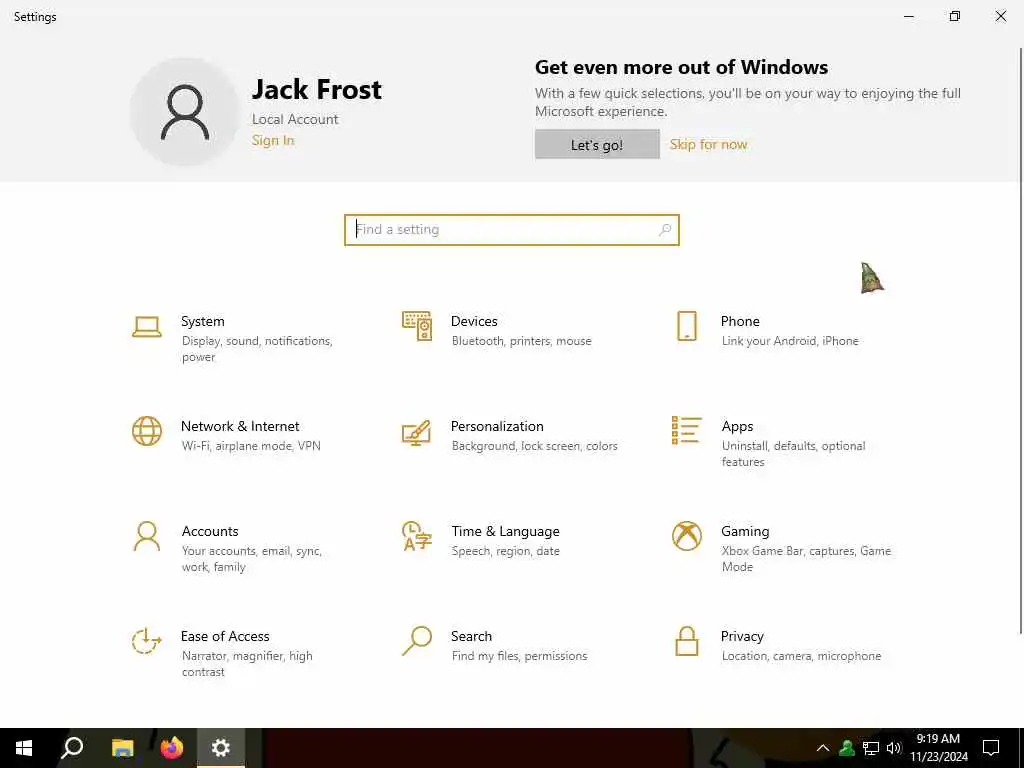Viewport: 1024px width, 768px height.
Task: Open the Devices category title
Action: (474, 321)
